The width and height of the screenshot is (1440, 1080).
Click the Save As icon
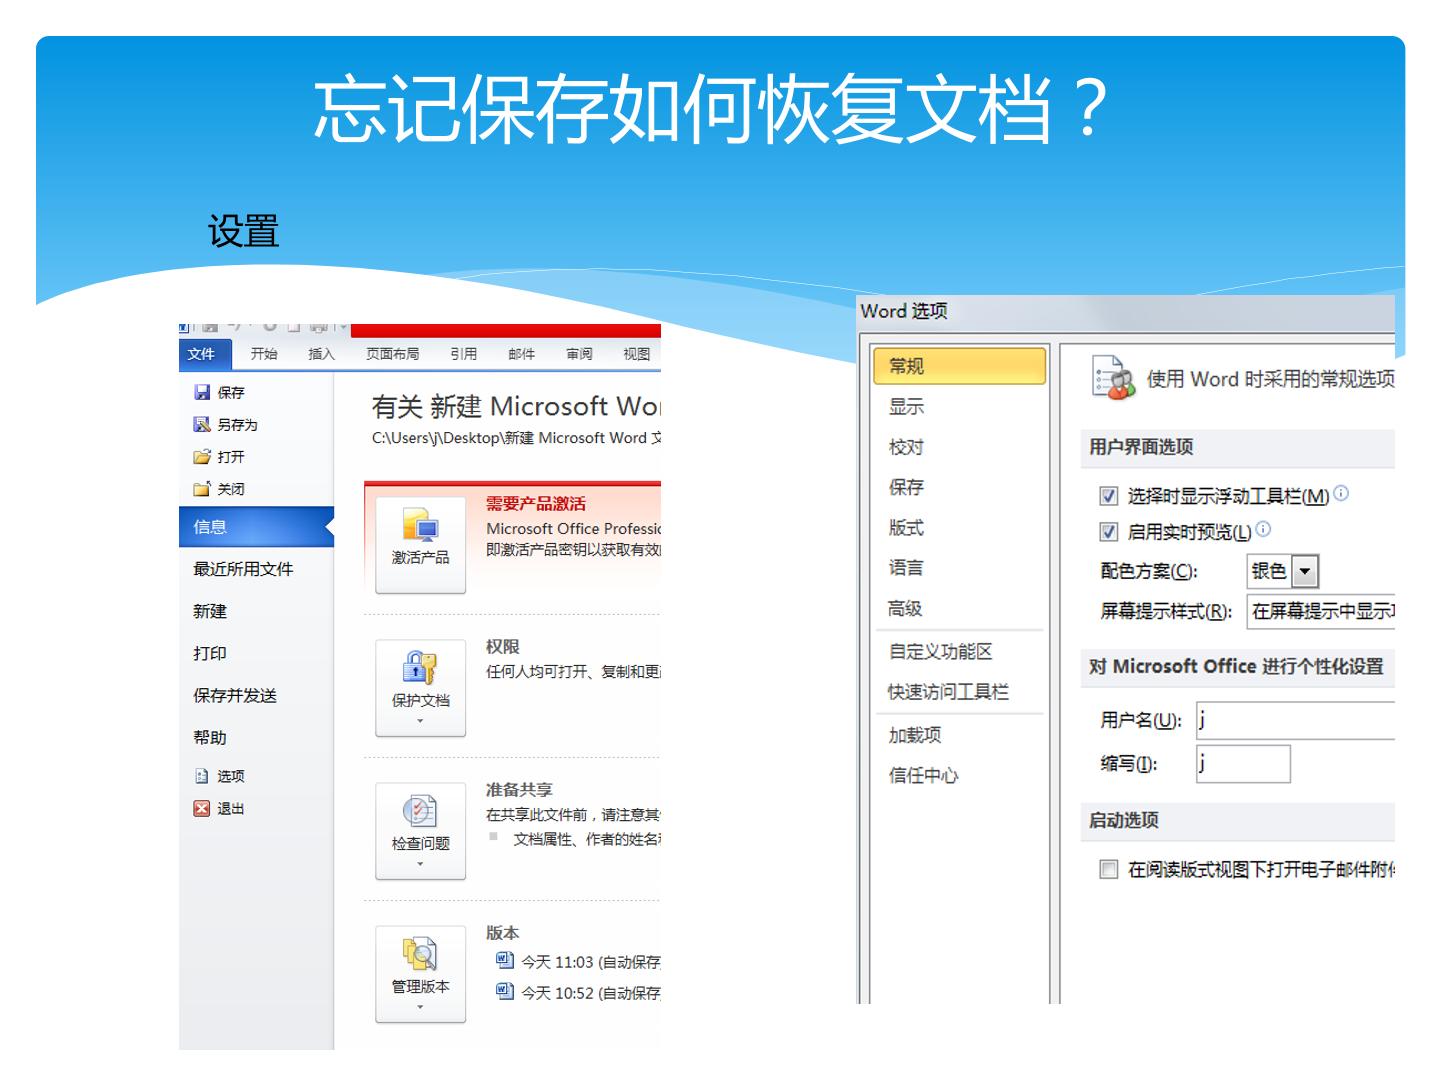pos(202,425)
